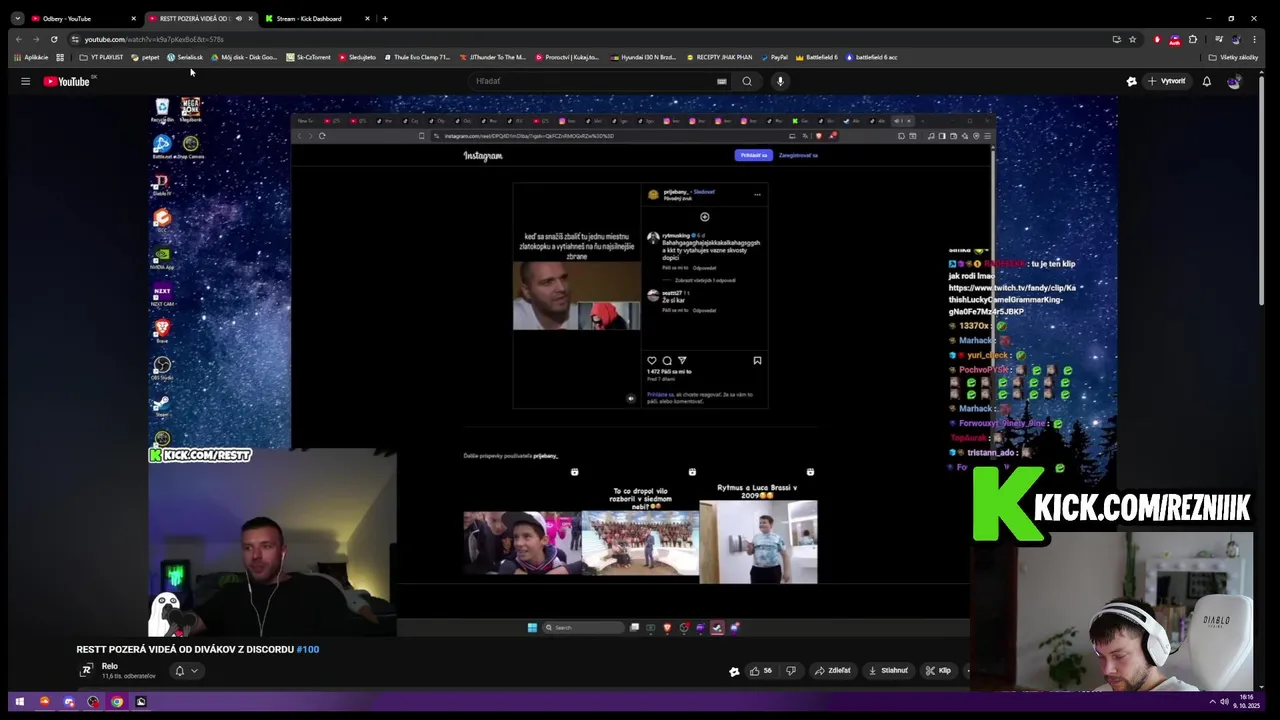Open Relo channel avatar
This screenshot has width=1280, height=720.
pos(86,670)
